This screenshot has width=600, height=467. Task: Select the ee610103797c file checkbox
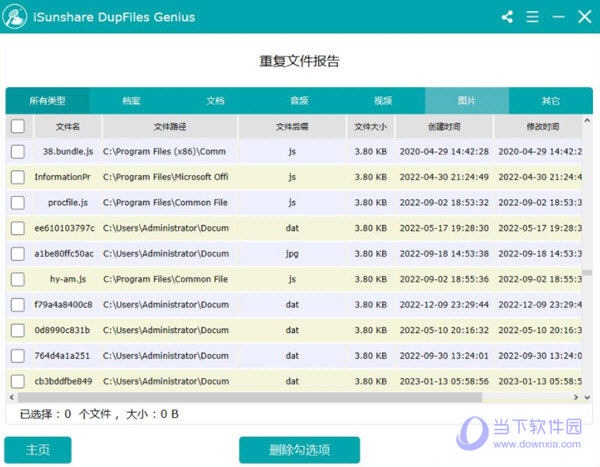click(x=18, y=228)
